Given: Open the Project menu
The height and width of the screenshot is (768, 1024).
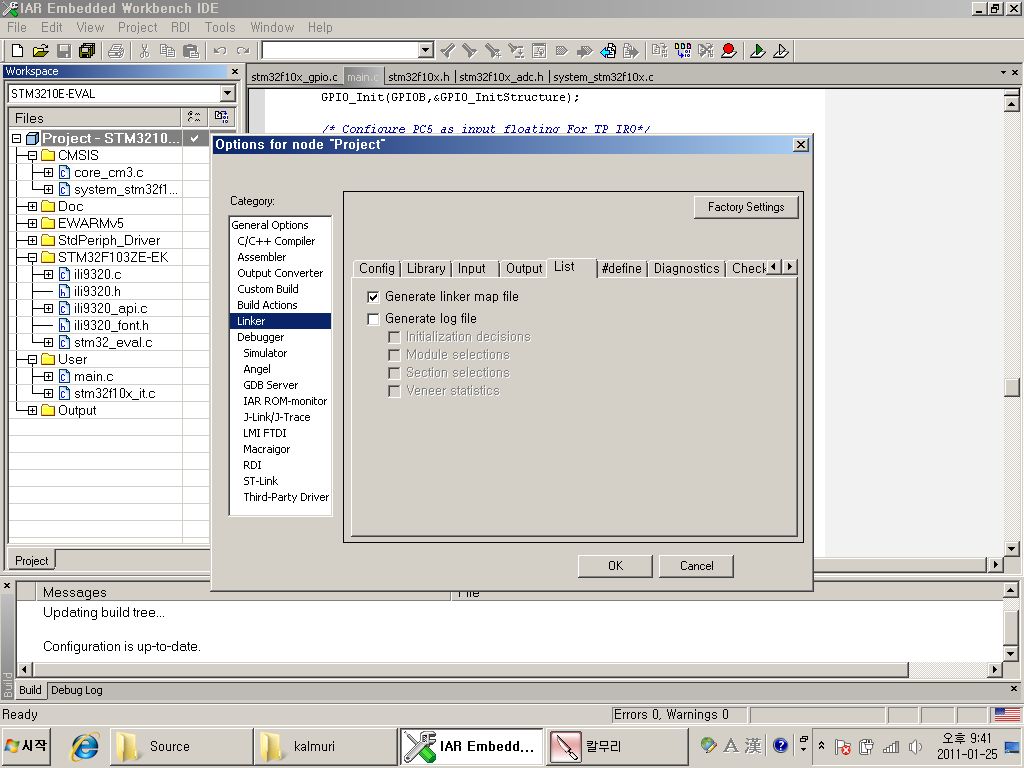Looking at the screenshot, I should coord(137,27).
